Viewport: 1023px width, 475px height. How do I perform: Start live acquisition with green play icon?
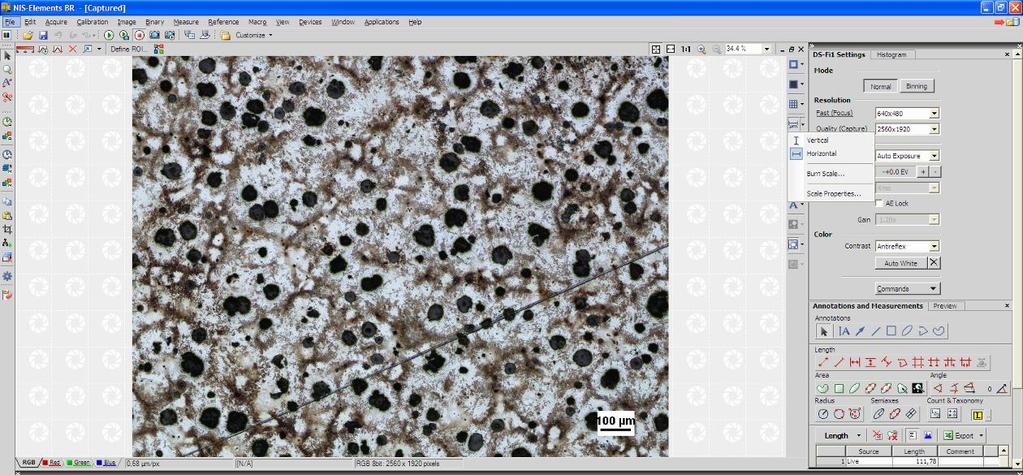click(109, 35)
